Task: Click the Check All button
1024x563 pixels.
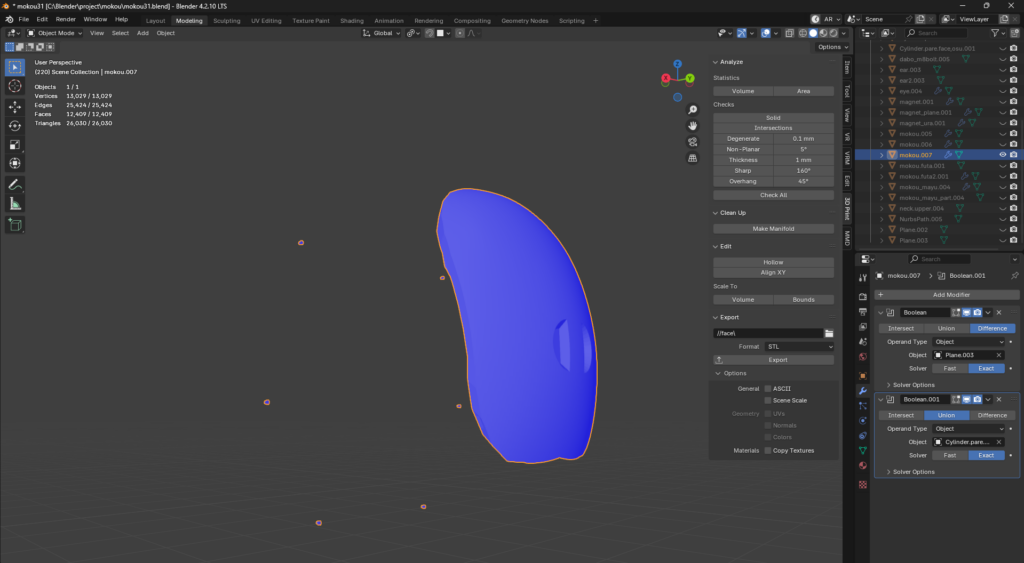Action: point(773,195)
